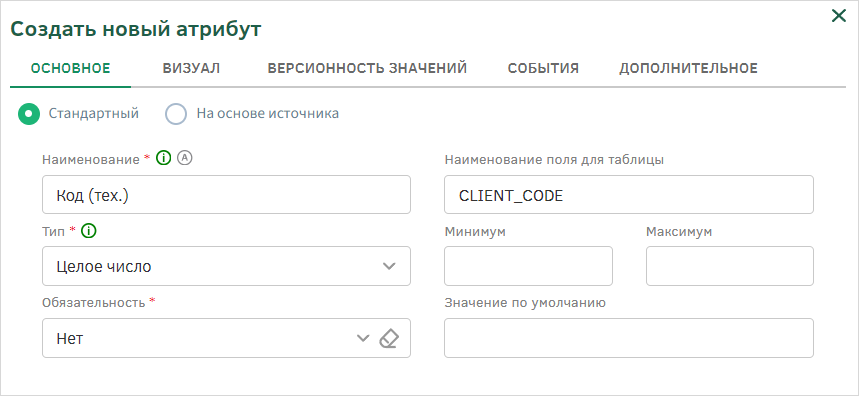Click the info icon next to Наименование
Image resolution: width=859 pixels, height=396 pixels.
point(163,159)
